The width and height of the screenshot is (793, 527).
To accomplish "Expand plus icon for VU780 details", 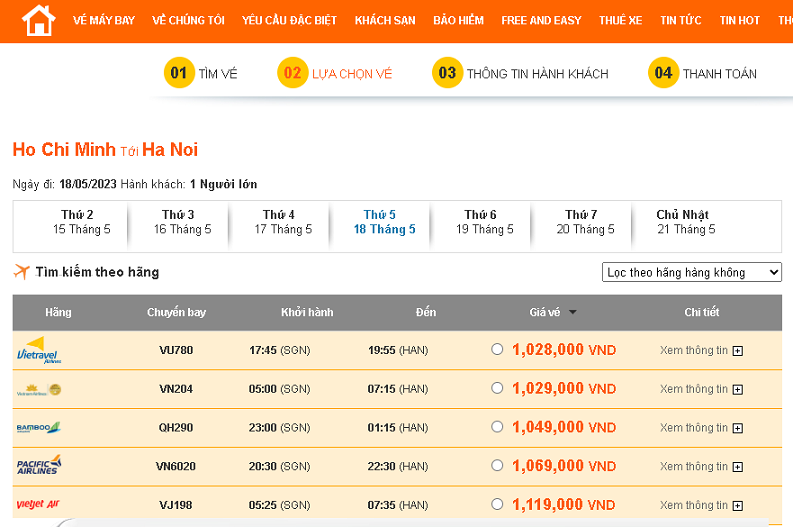I will click(x=738, y=351).
